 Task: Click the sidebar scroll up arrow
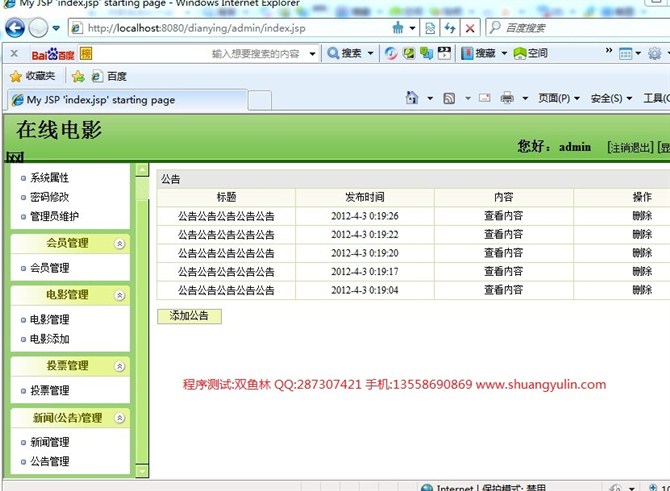click(142, 170)
